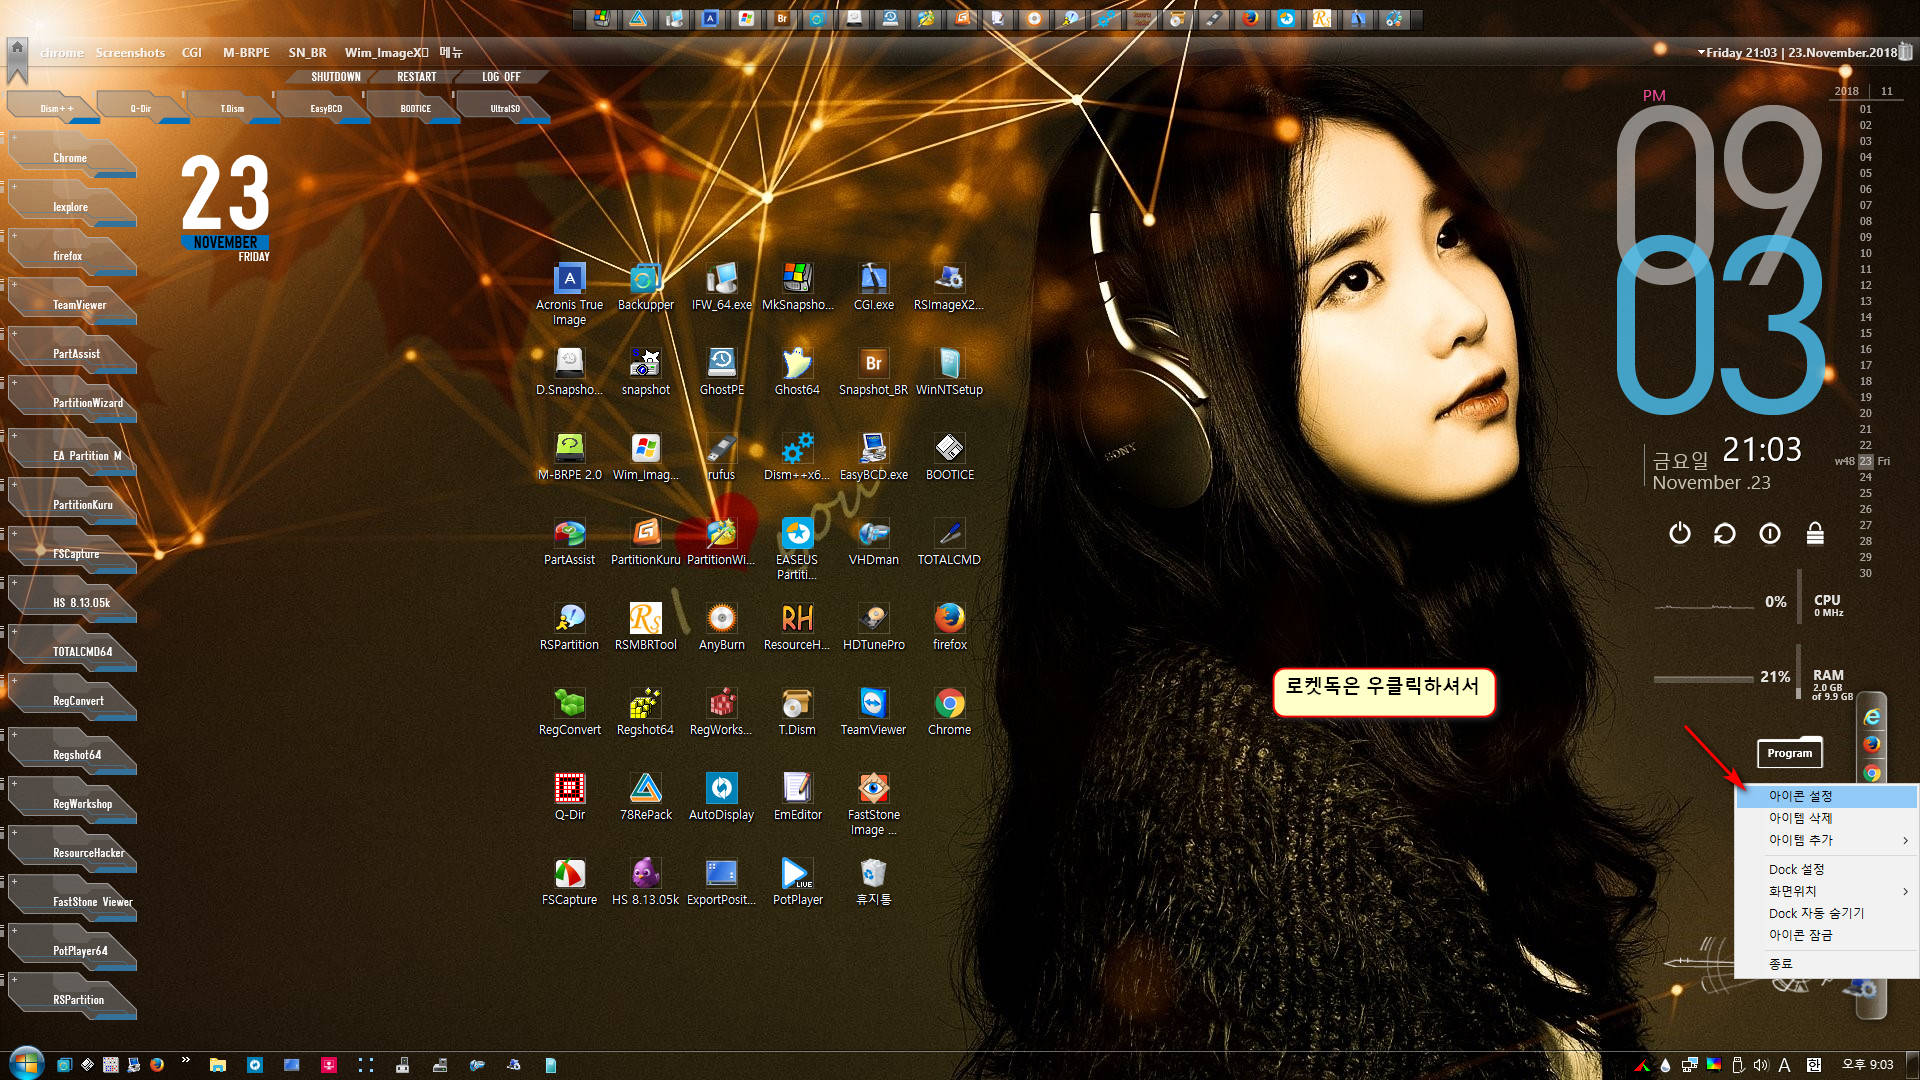The width and height of the screenshot is (1920, 1080).
Task: Select 종료 in the context menu
Action: click(x=1826, y=964)
